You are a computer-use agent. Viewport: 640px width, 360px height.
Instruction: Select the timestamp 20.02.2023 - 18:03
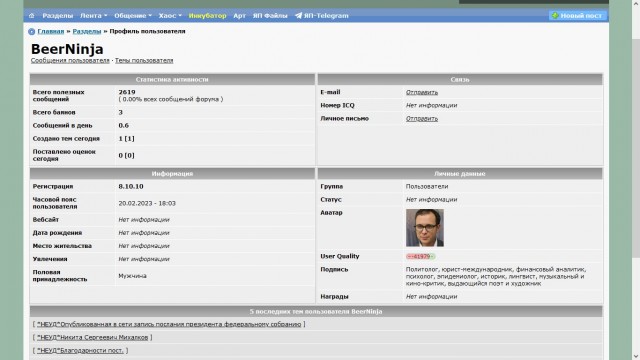pyautogui.click(x=147, y=203)
